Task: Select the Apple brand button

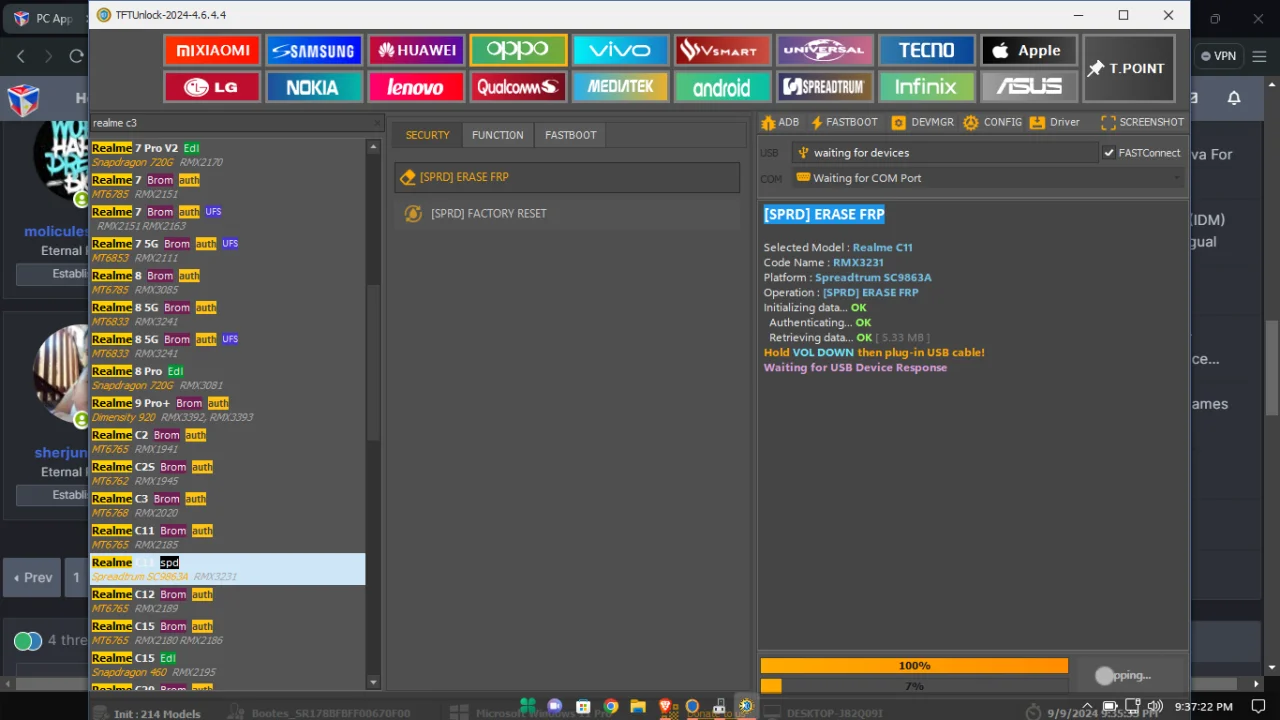Action: [x=1029, y=50]
